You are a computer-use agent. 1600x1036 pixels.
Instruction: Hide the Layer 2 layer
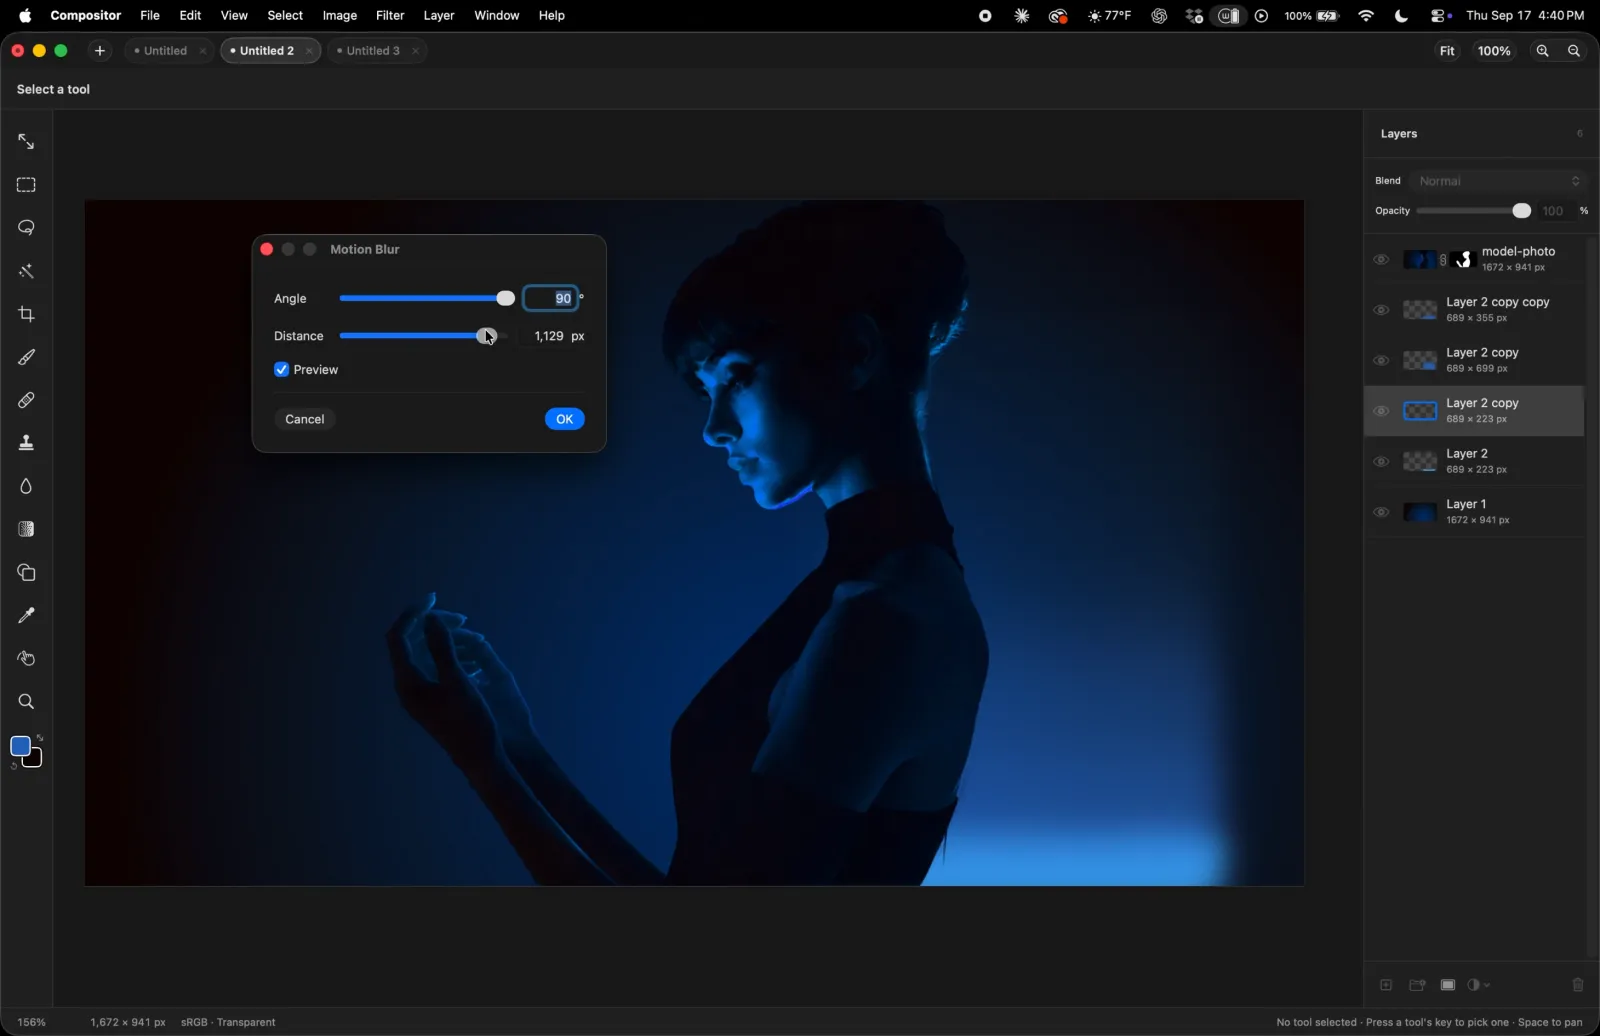pos(1381,462)
